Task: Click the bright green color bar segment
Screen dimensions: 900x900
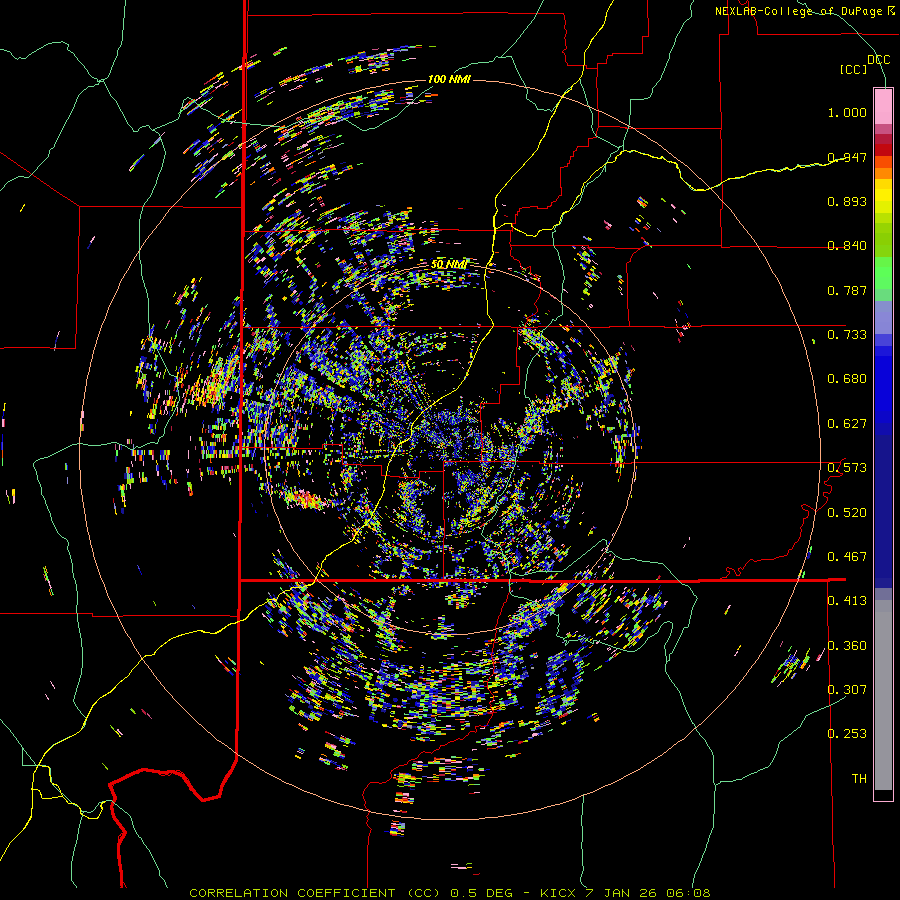Action: pyautogui.click(x=883, y=273)
